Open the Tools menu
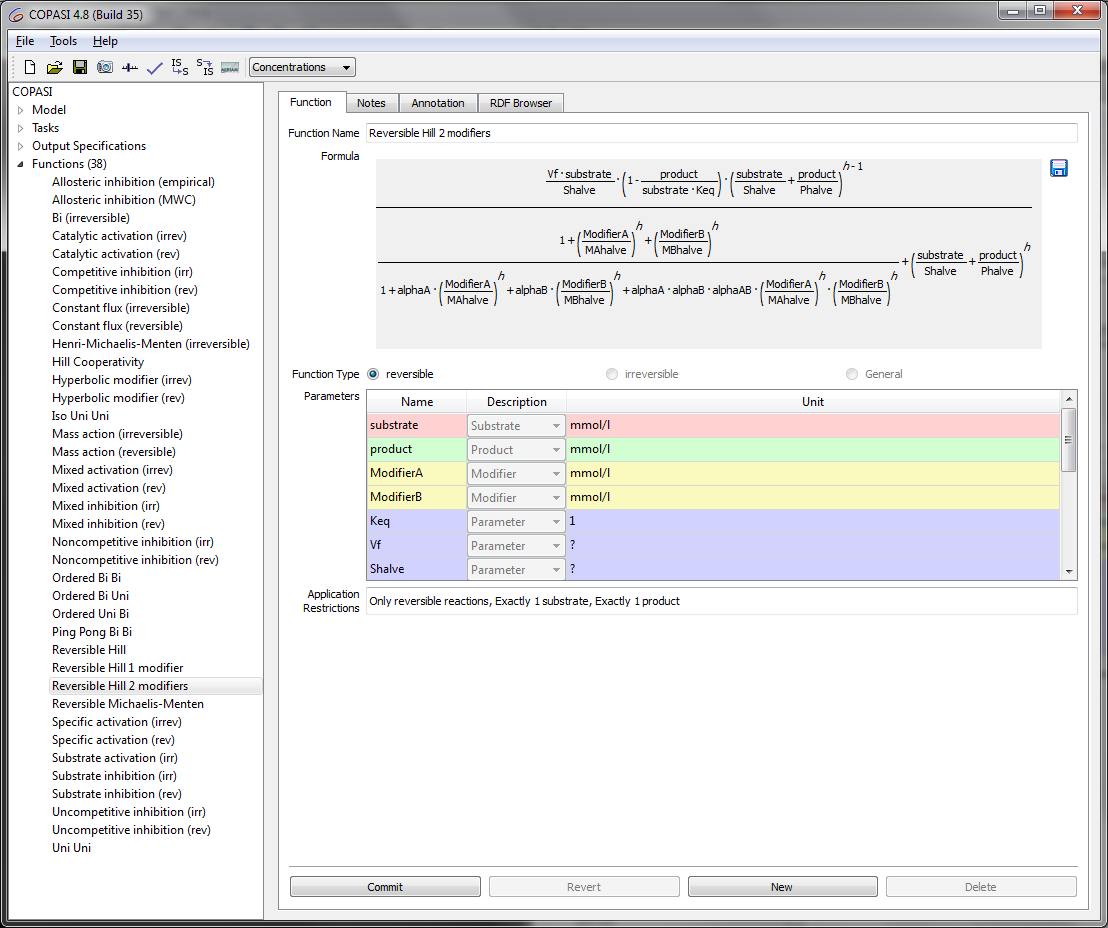Screen dimensions: 1108x928 pyautogui.click(x=63, y=41)
